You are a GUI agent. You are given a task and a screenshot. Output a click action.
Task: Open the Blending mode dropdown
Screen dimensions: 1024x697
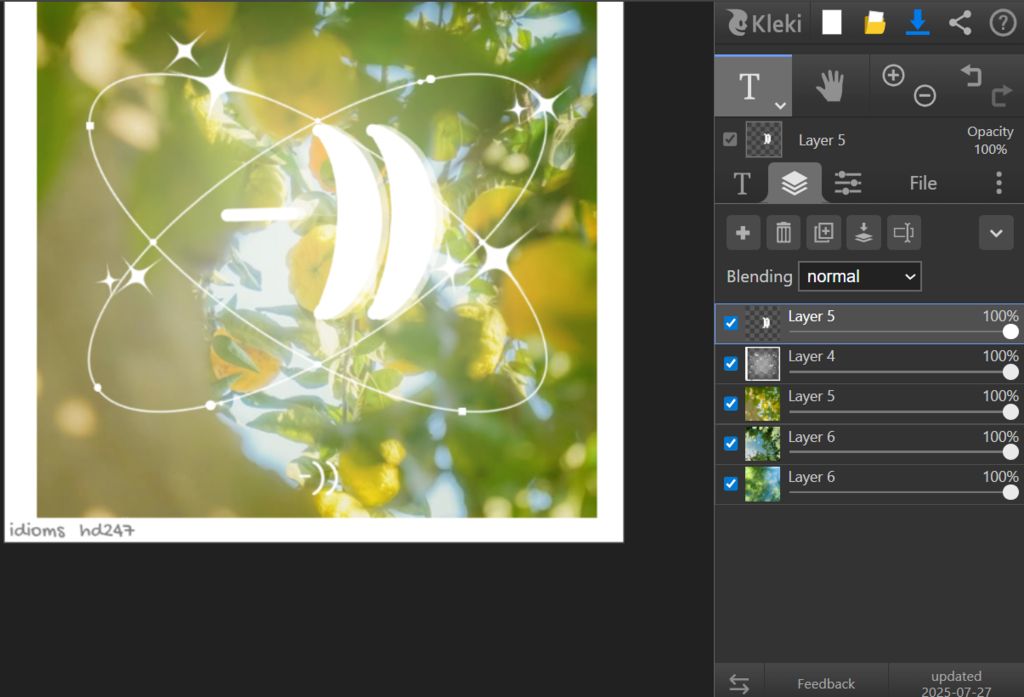click(x=859, y=276)
